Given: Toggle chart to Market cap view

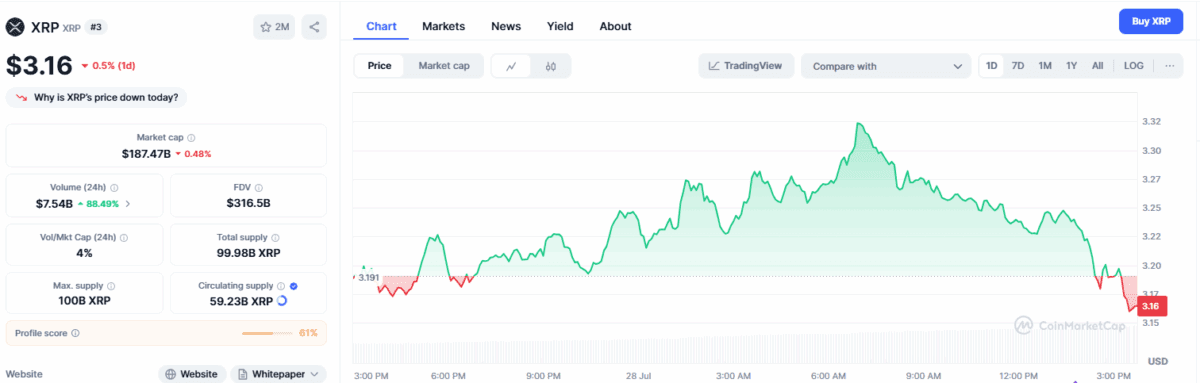Looking at the screenshot, I should click(x=444, y=66).
